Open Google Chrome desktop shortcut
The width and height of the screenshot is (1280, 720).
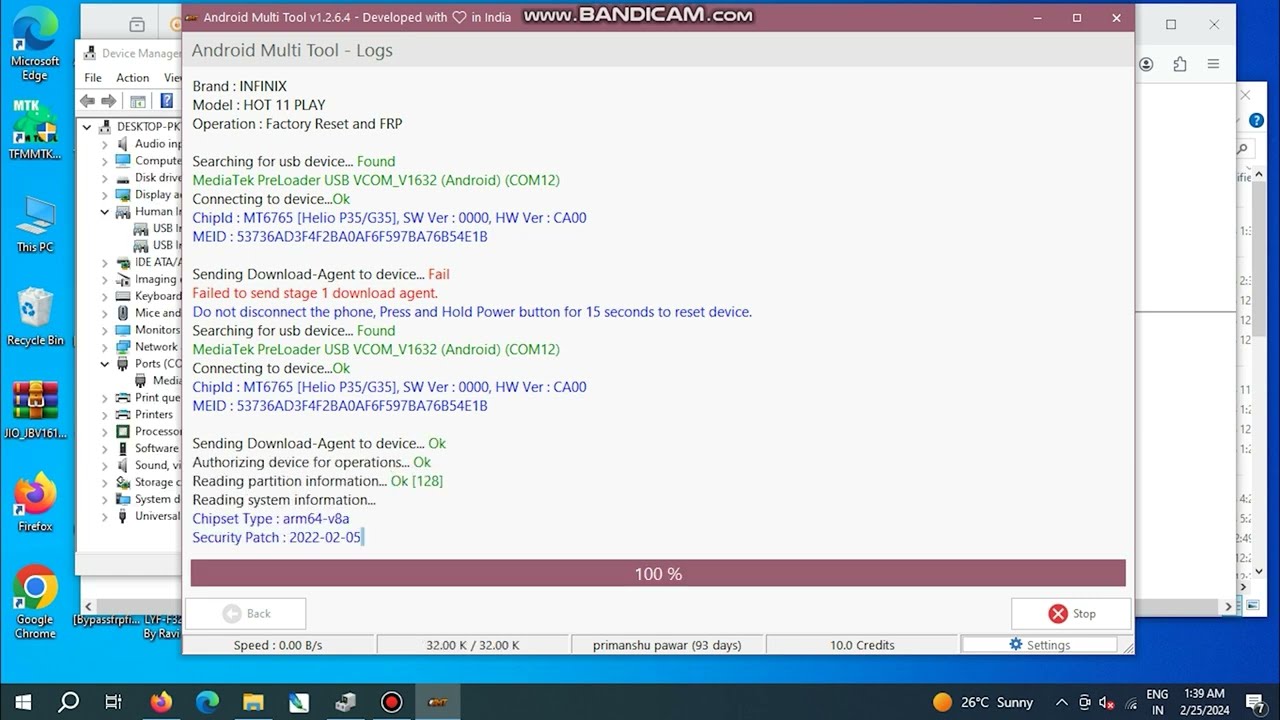click(x=35, y=603)
